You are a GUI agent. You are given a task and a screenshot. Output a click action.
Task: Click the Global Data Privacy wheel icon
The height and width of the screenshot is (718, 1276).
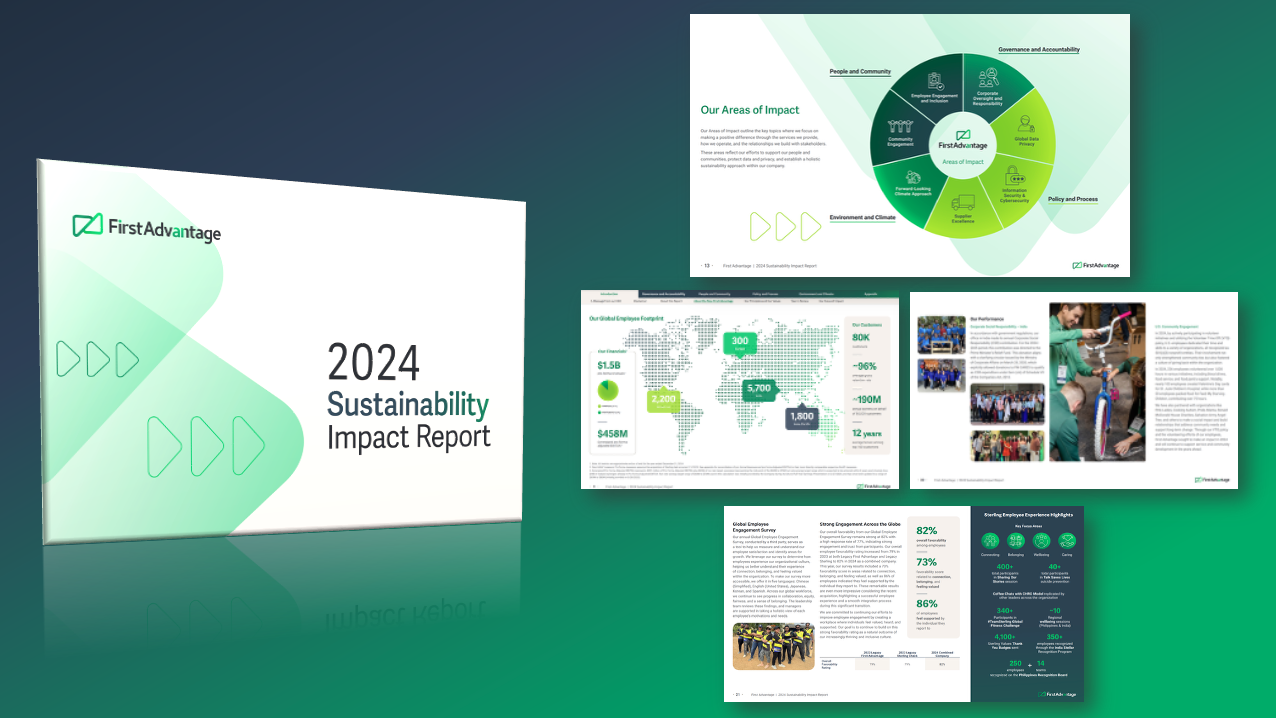1026,124
